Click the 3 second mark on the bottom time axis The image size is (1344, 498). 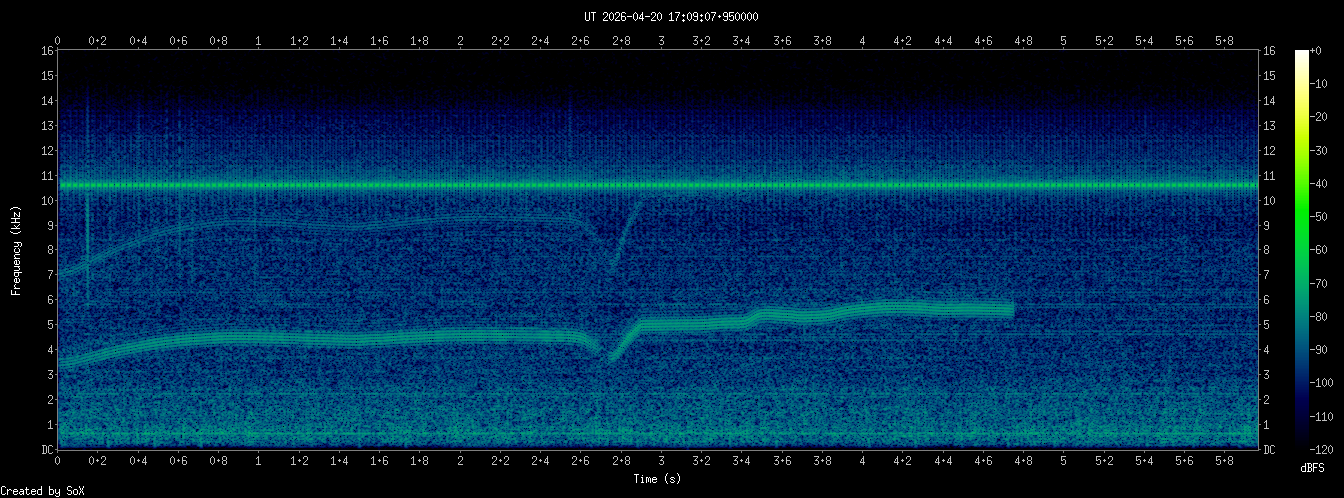(x=661, y=463)
